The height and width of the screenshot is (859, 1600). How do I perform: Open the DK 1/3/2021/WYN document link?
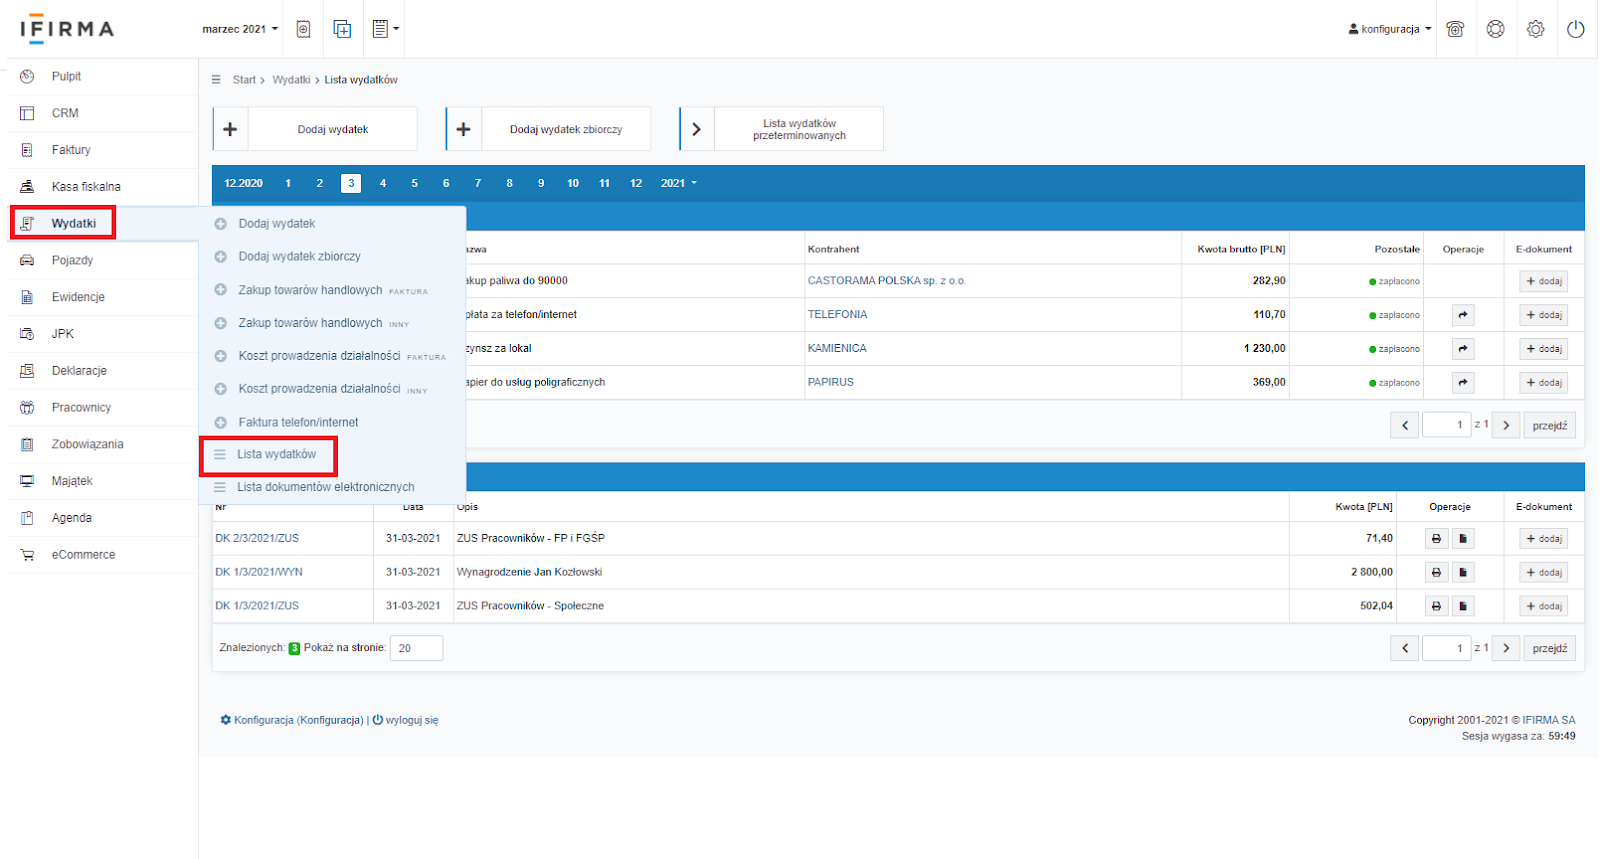[259, 572]
